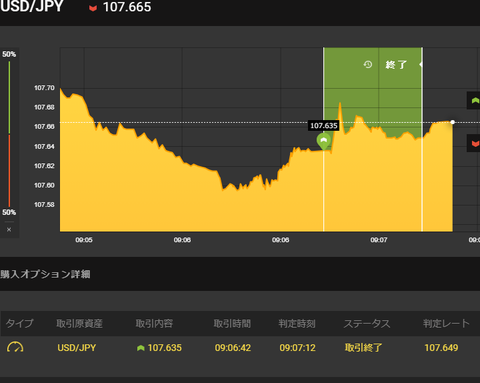Click the clock history icon beside 終了
The height and width of the screenshot is (383, 480).
click(368, 64)
